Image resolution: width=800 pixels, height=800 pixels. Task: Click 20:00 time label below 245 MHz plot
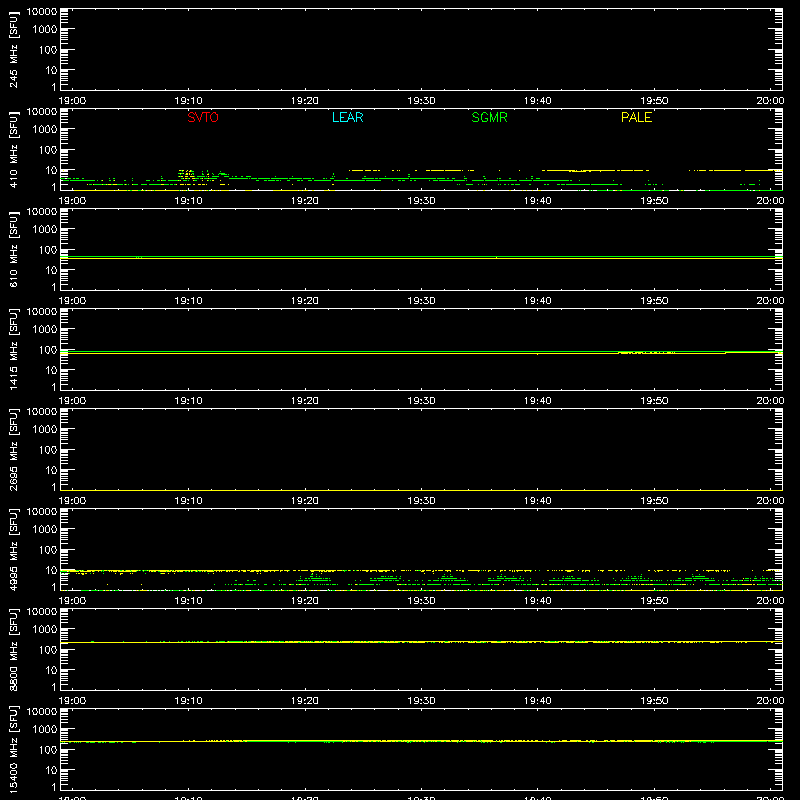tap(770, 101)
